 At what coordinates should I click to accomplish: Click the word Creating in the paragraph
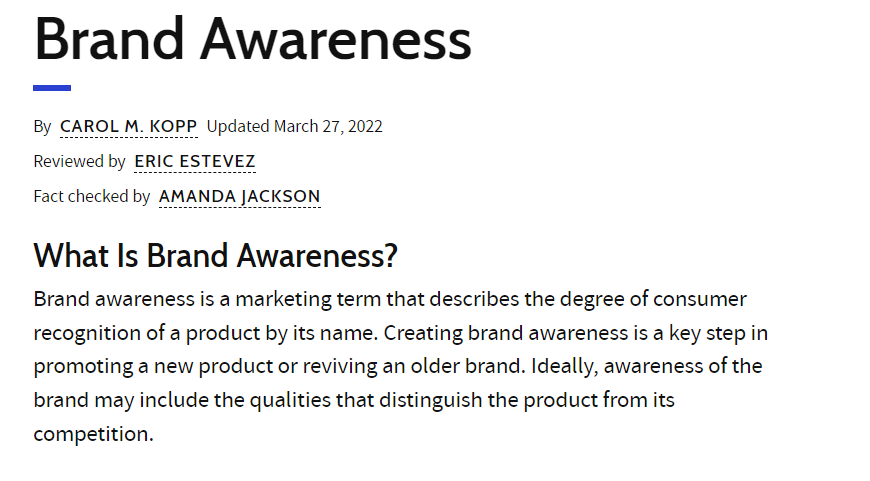[x=423, y=333]
